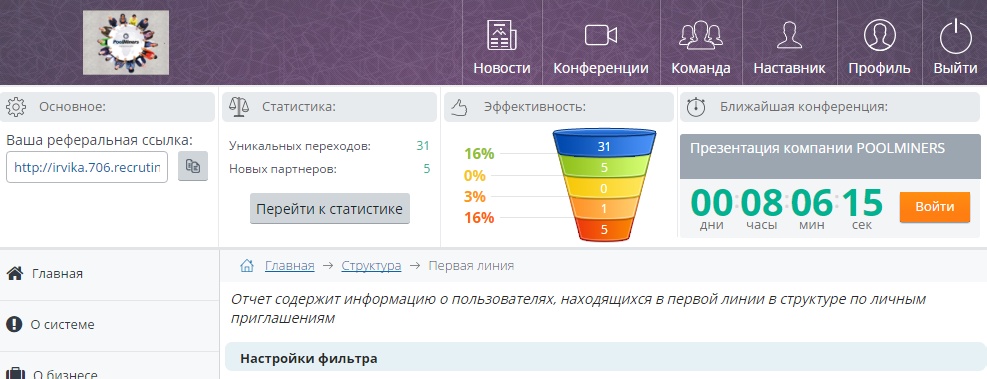Open the Новости news icon
987x379 pixels.
click(502, 35)
